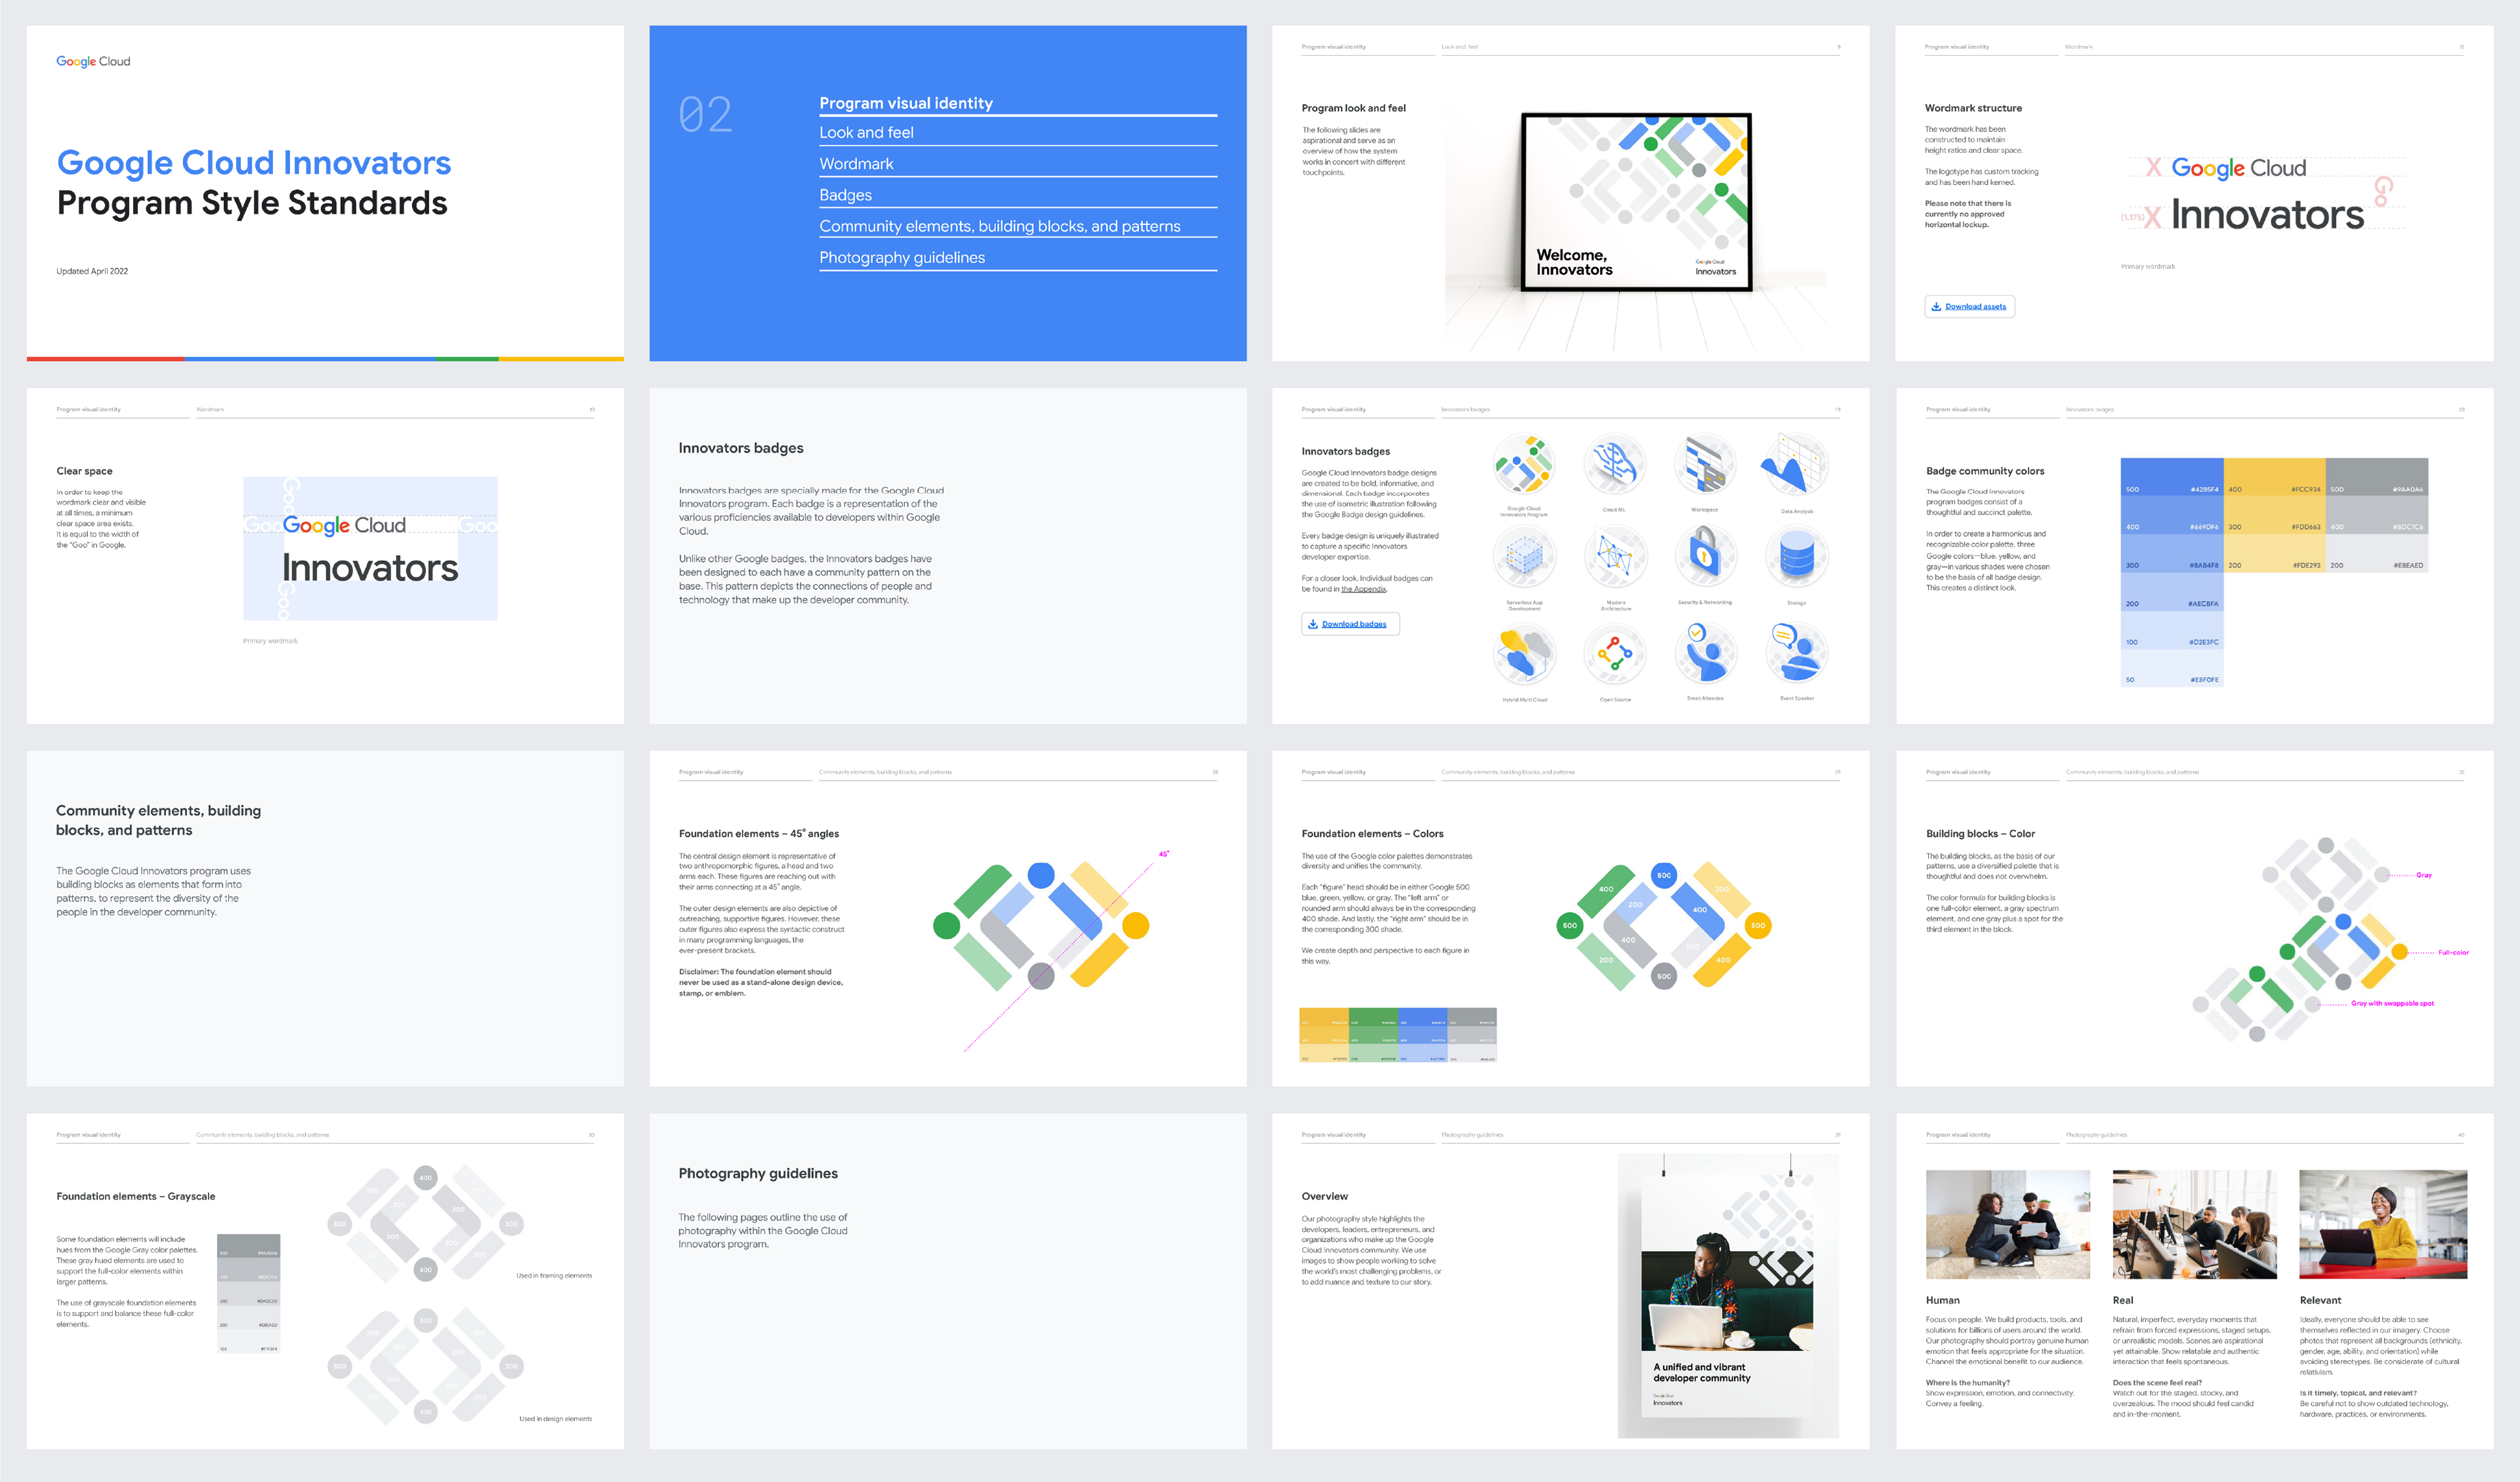Click the Hybrid Multi Cloud badge
This screenshot has width=2520, height=1482.
coord(1523,653)
